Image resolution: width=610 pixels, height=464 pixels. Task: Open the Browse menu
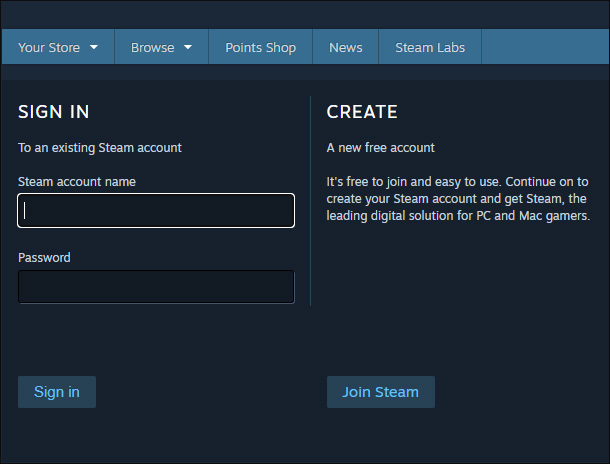161,47
